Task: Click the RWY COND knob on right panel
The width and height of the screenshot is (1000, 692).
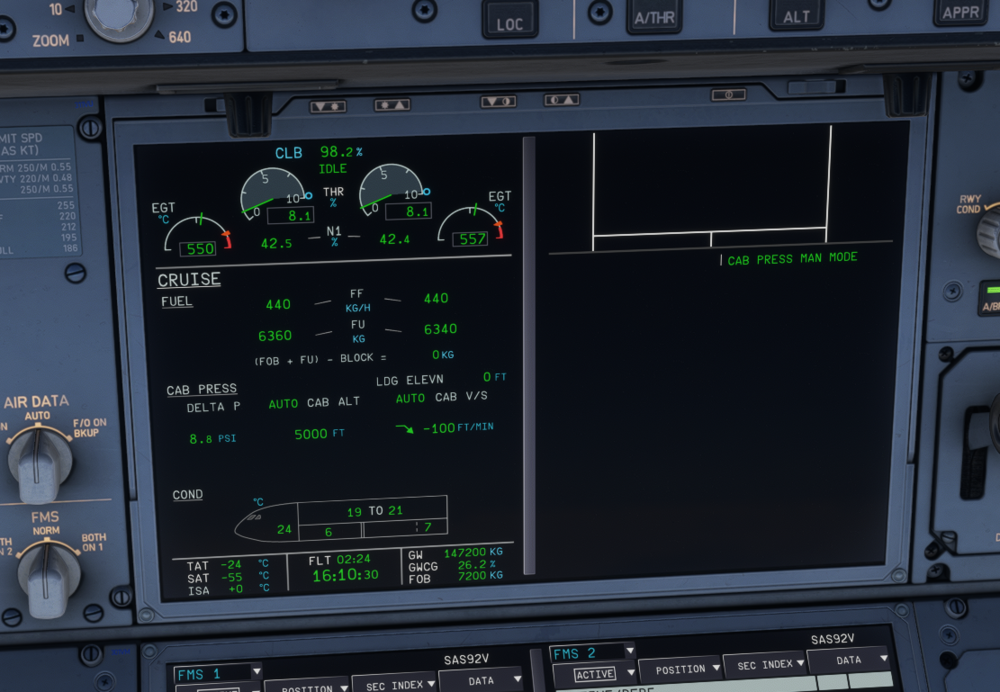Action: (988, 230)
